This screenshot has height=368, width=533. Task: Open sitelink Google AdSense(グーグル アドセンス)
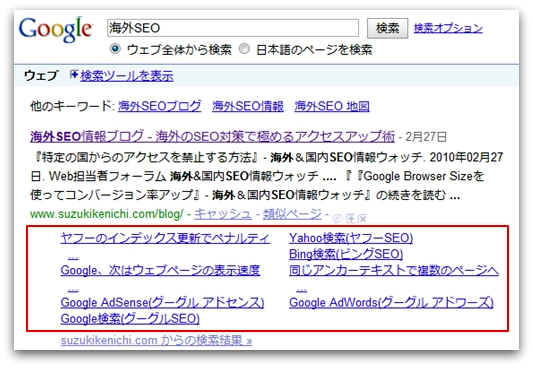[162, 302]
